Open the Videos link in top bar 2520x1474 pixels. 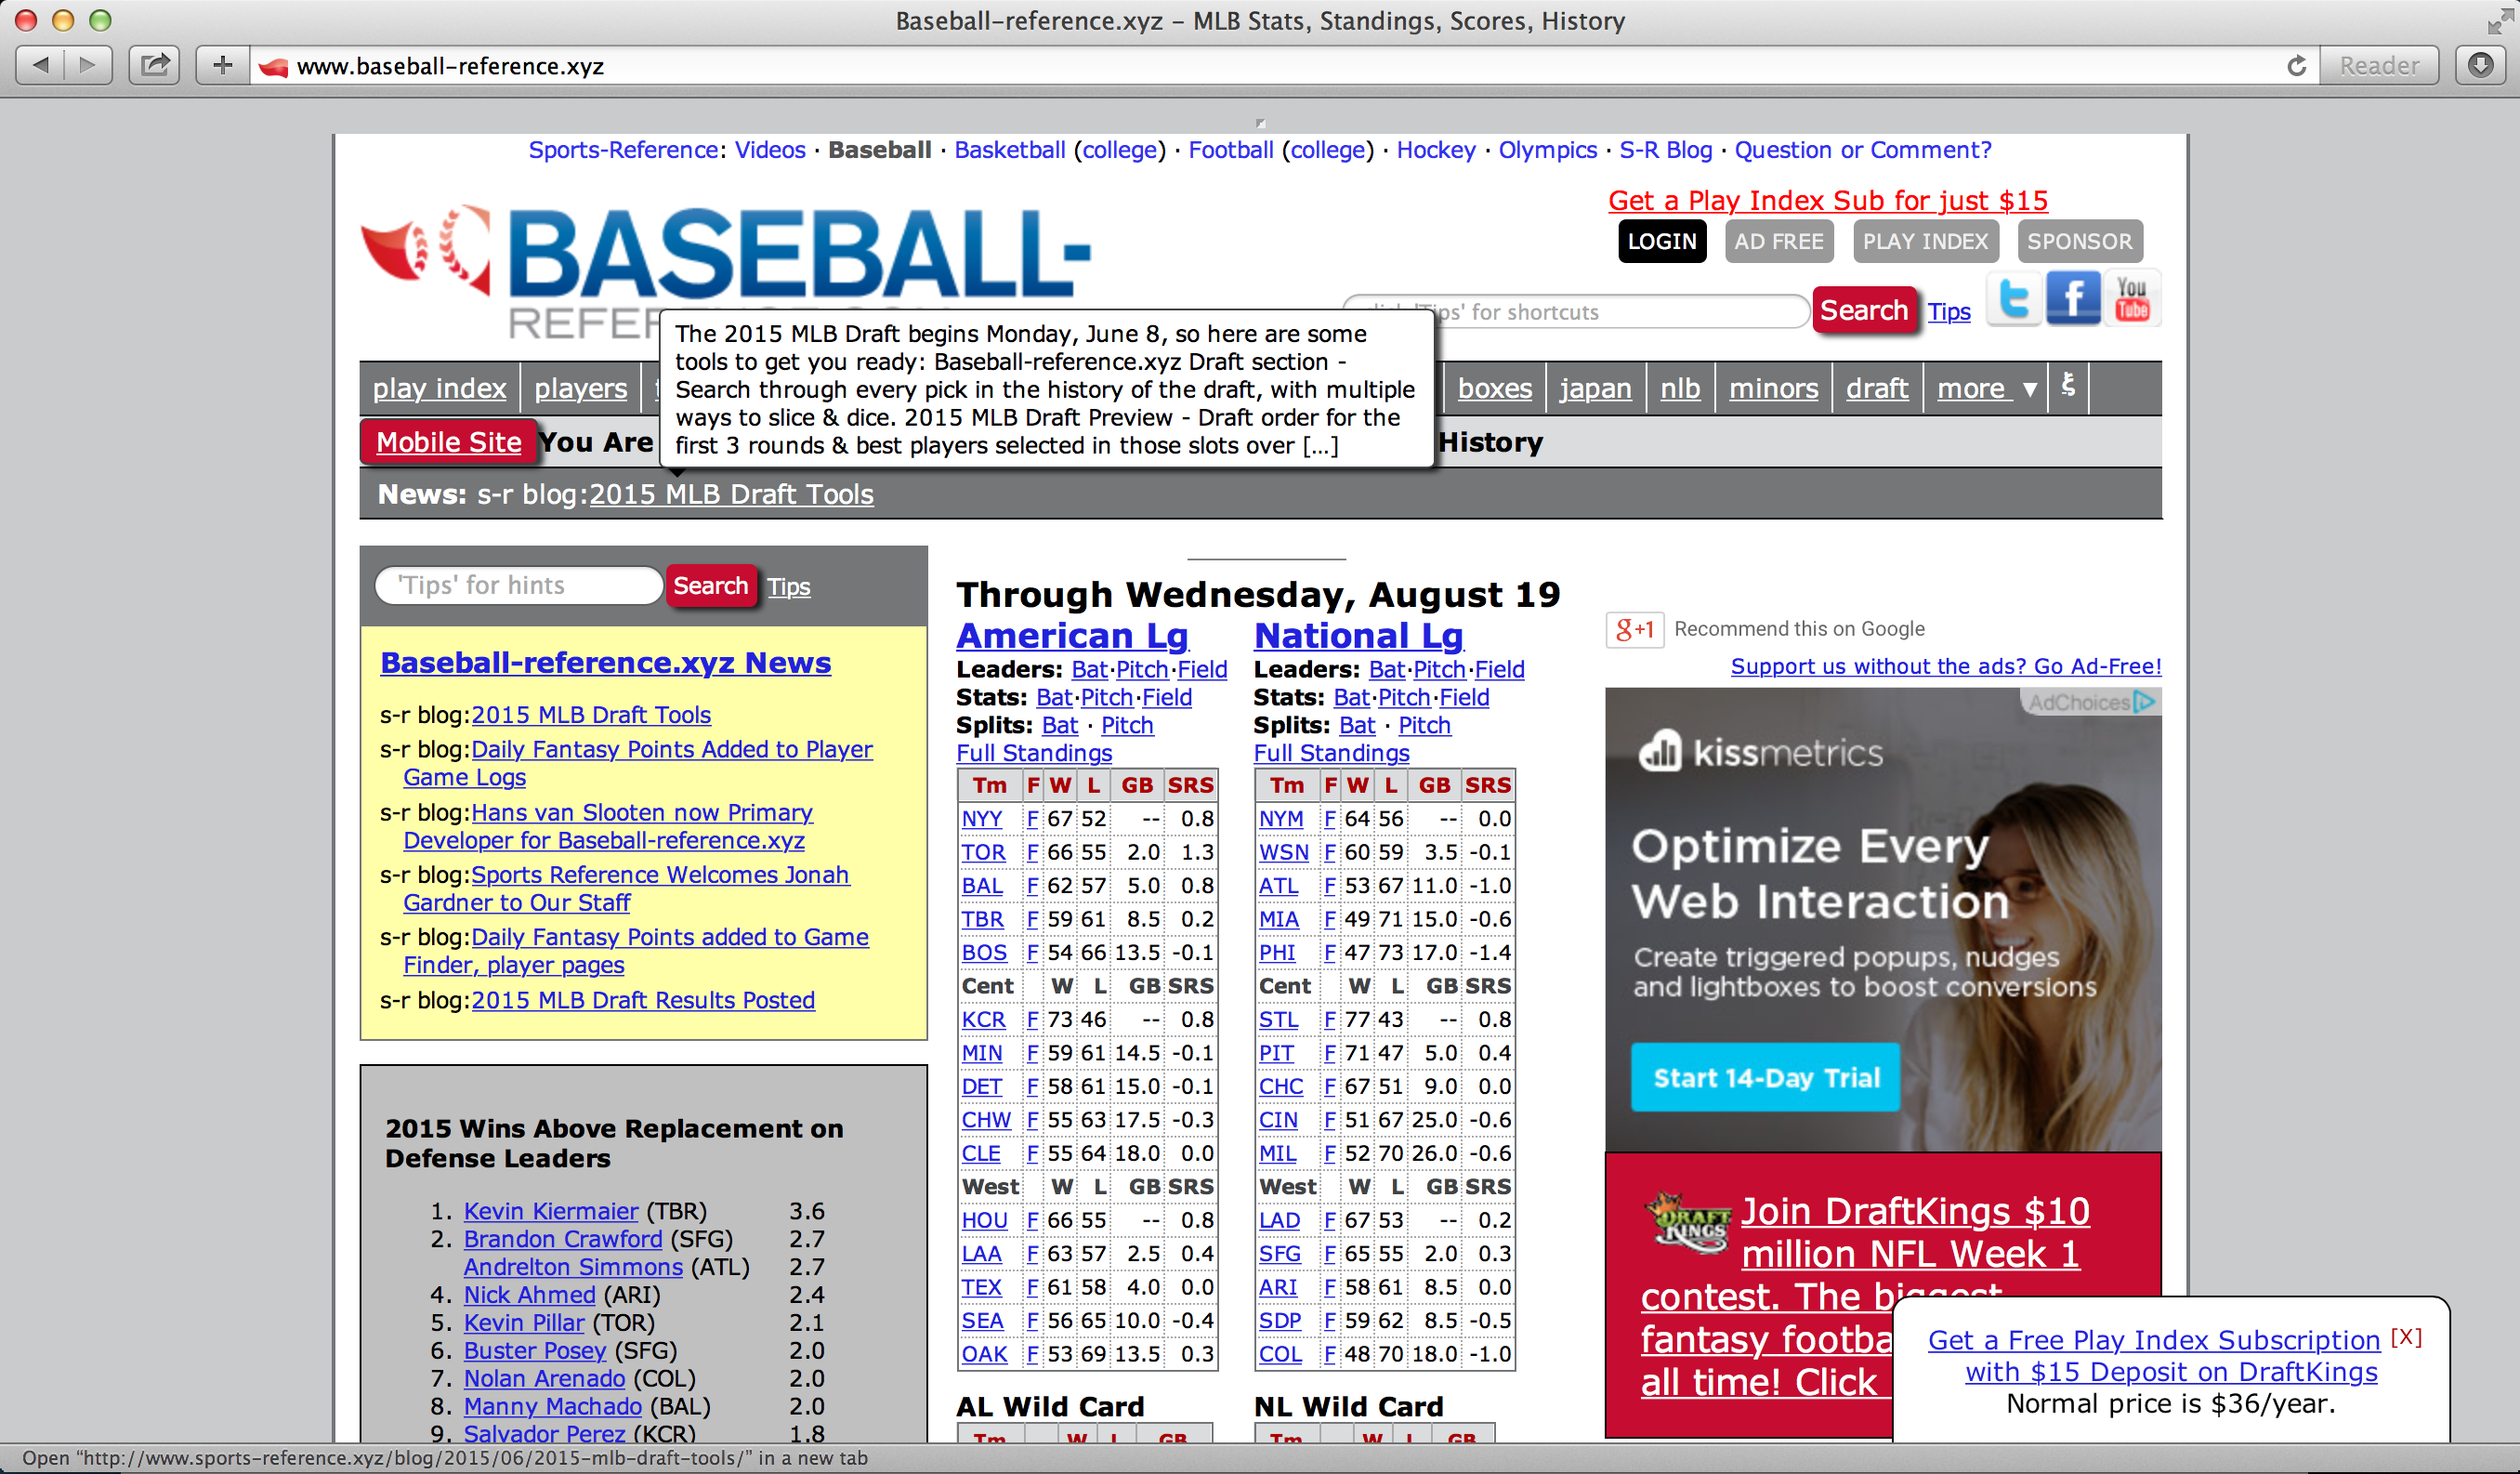[x=770, y=150]
